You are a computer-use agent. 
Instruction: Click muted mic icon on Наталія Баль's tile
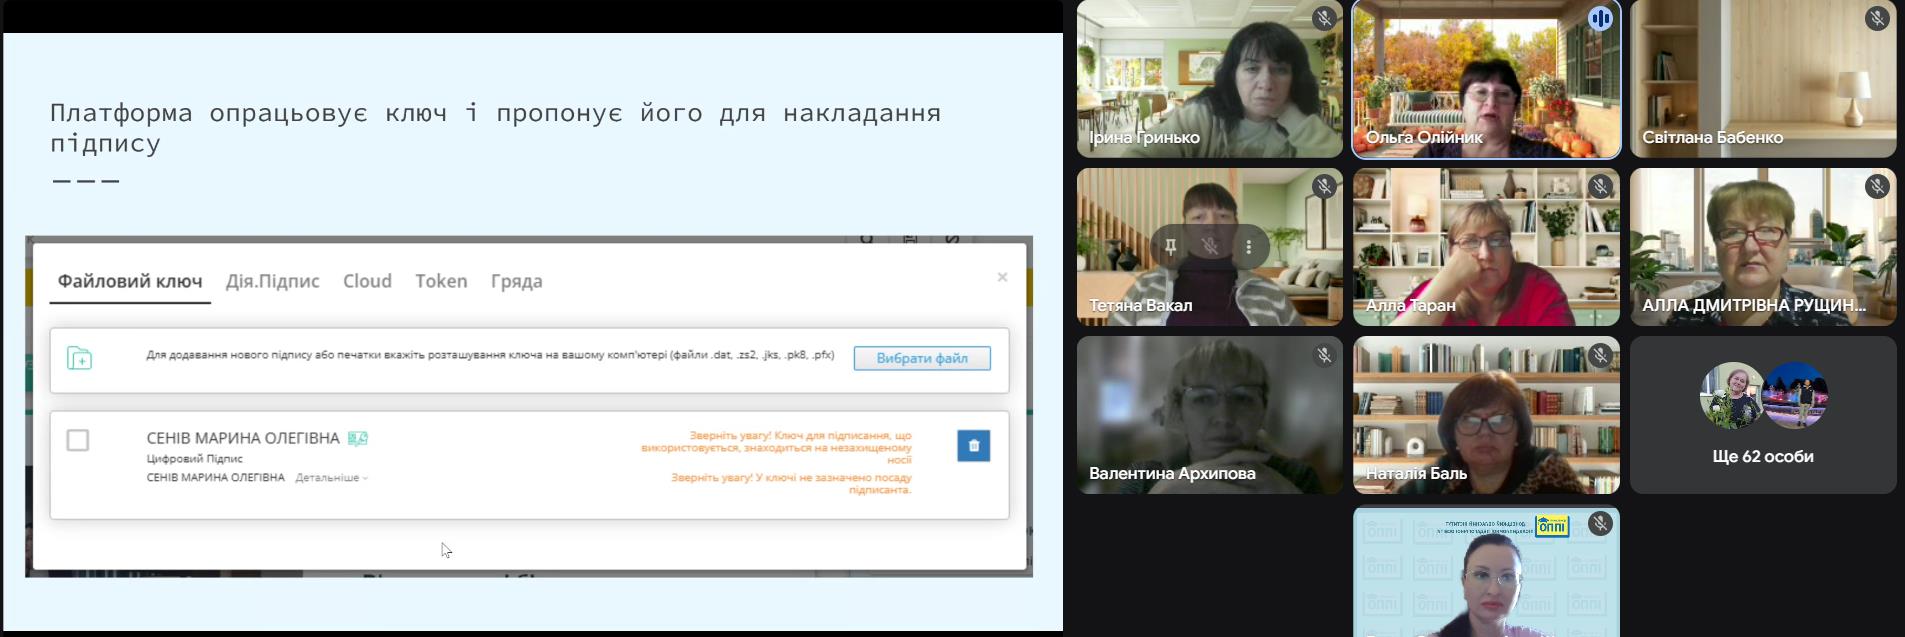coord(1600,355)
